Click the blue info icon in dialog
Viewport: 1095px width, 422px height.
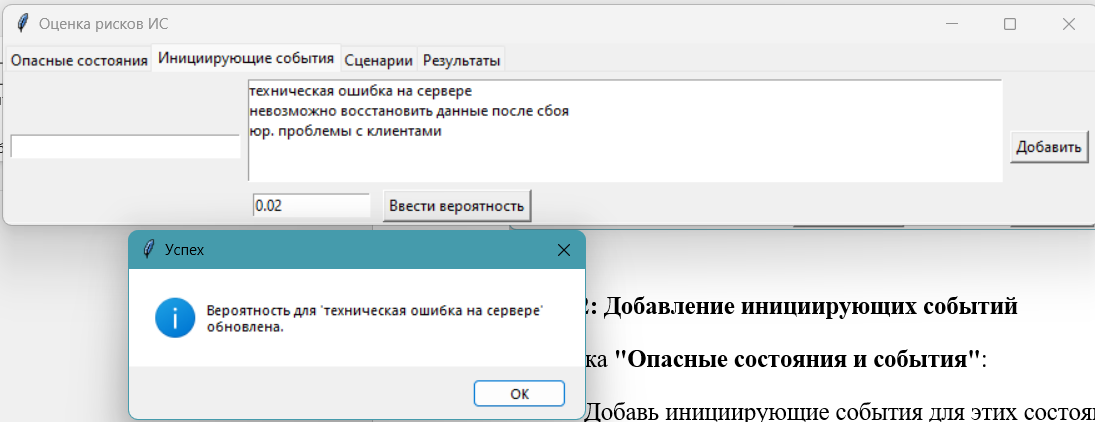(175, 318)
